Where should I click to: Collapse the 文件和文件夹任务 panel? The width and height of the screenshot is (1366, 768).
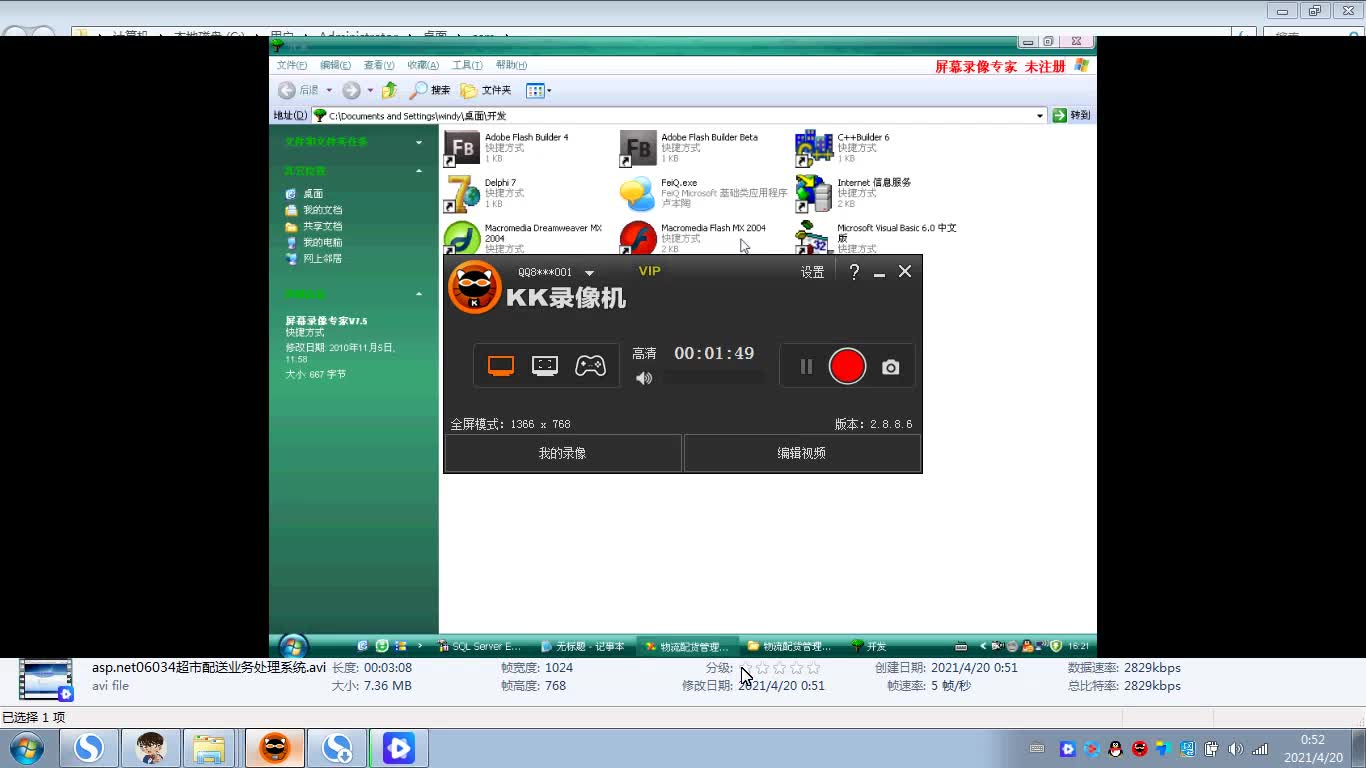(419, 142)
